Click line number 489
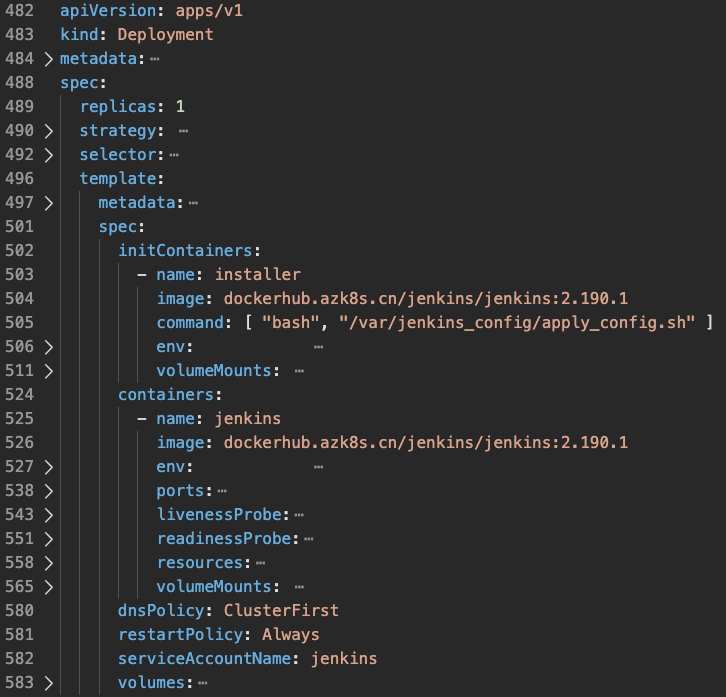This screenshot has height=697, width=726. coord(18,107)
